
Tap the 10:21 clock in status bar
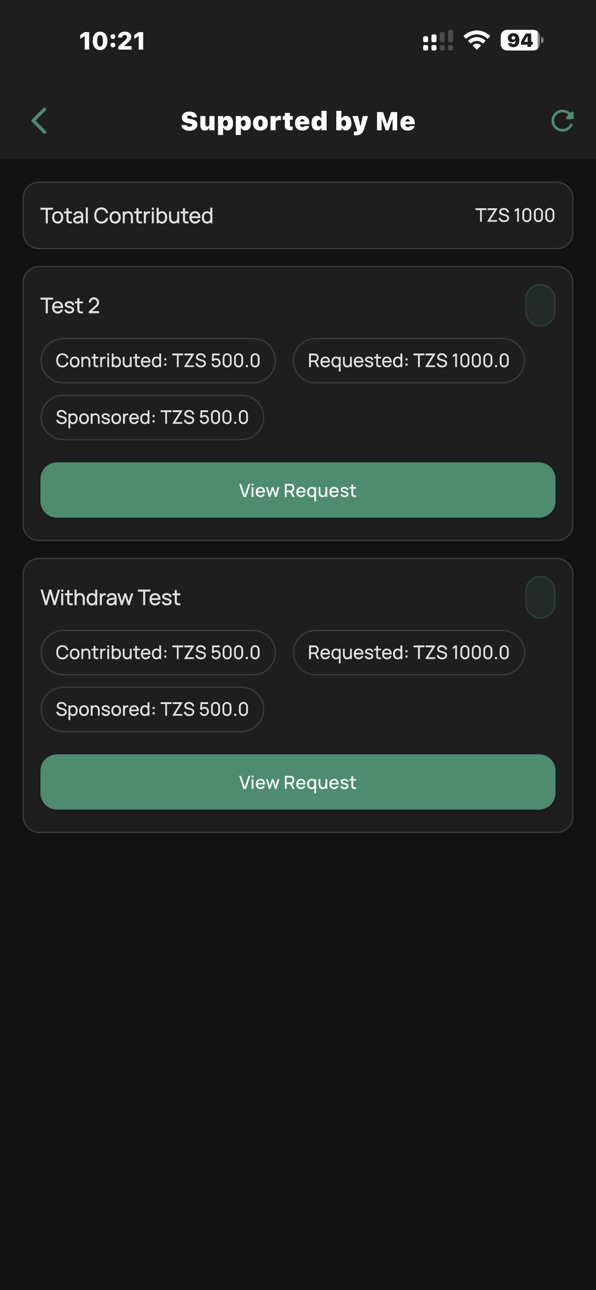tap(112, 41)
